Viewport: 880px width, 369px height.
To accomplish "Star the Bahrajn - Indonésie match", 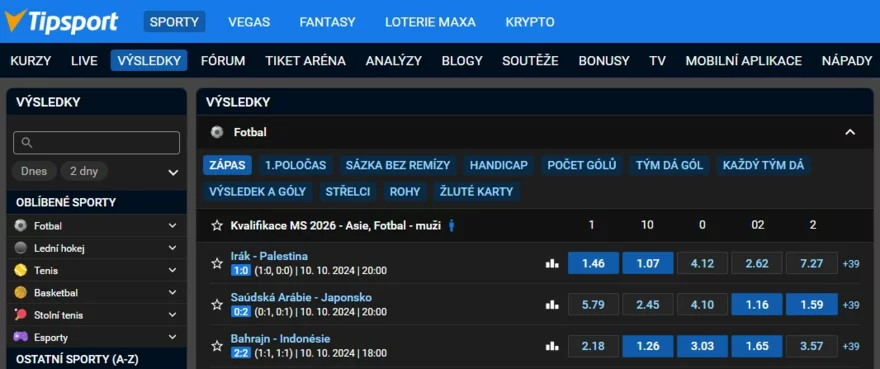I will [x=217, y=346].
